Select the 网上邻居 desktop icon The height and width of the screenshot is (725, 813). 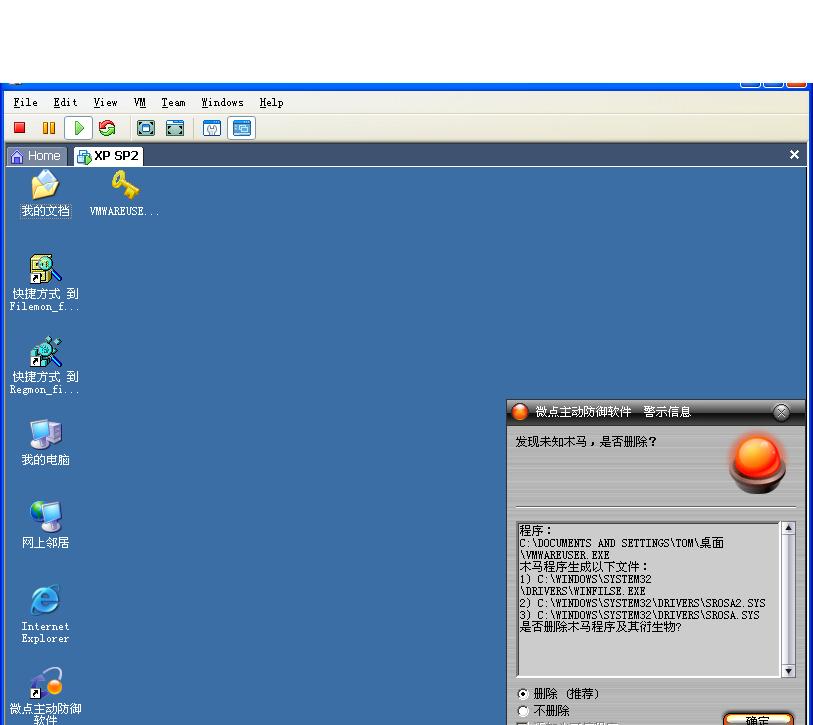(x=46, y=525)
